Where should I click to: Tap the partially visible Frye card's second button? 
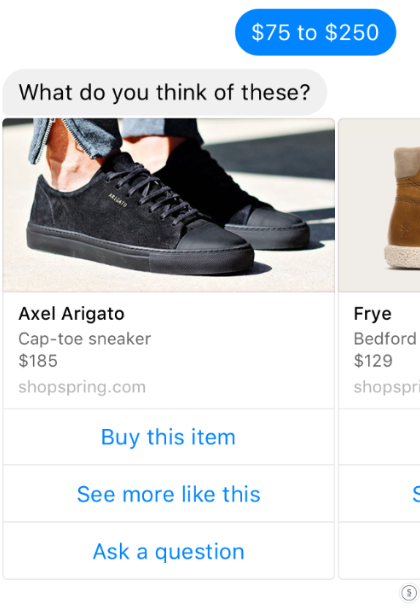(379, 494)
